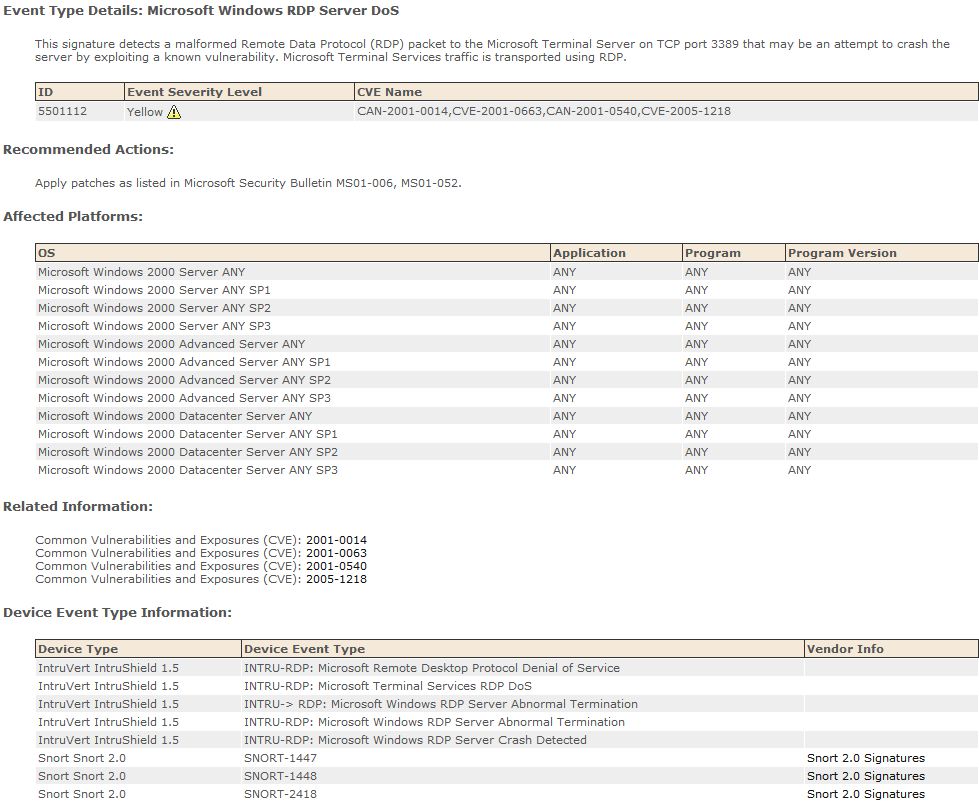Click the Program column header
979x802 pixels.
click(x=734, y=253)
